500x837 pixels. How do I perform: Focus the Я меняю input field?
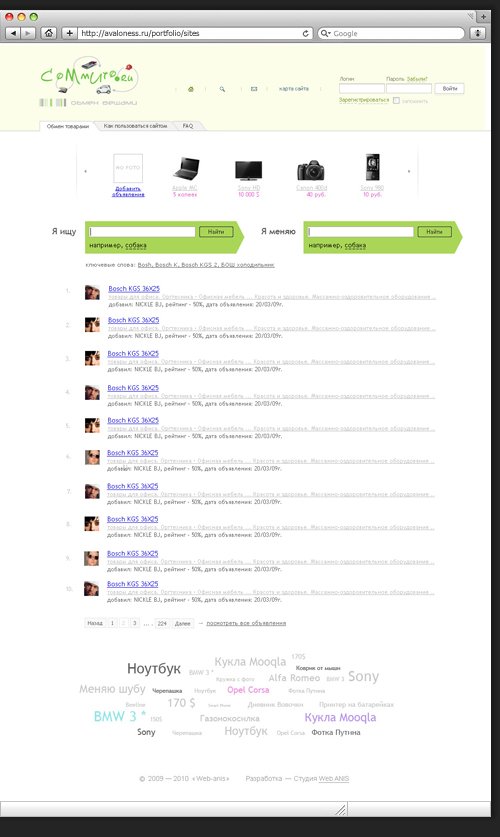pos(361,232)
